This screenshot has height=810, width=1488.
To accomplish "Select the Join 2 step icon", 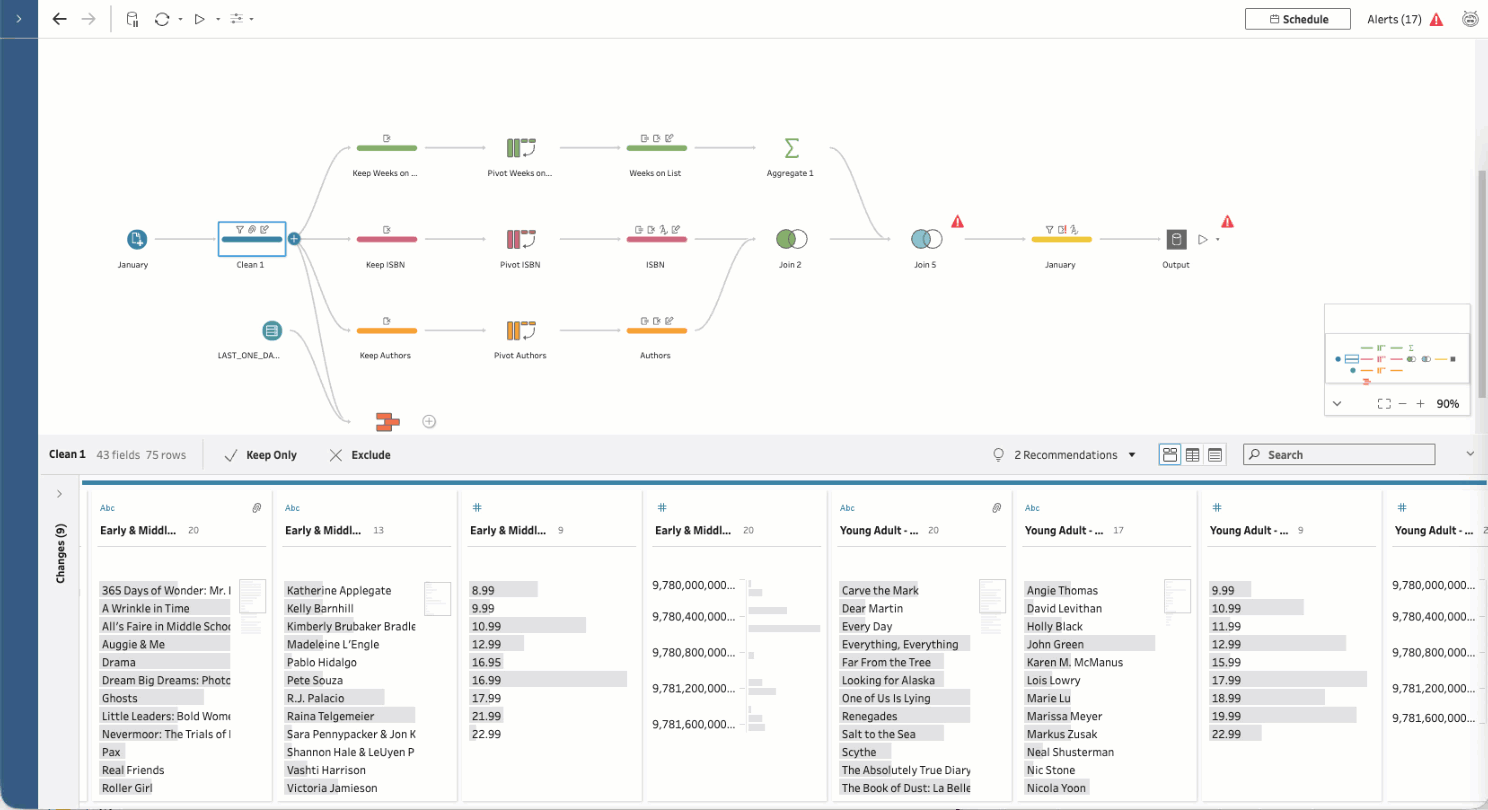I will tap(791, 239).
